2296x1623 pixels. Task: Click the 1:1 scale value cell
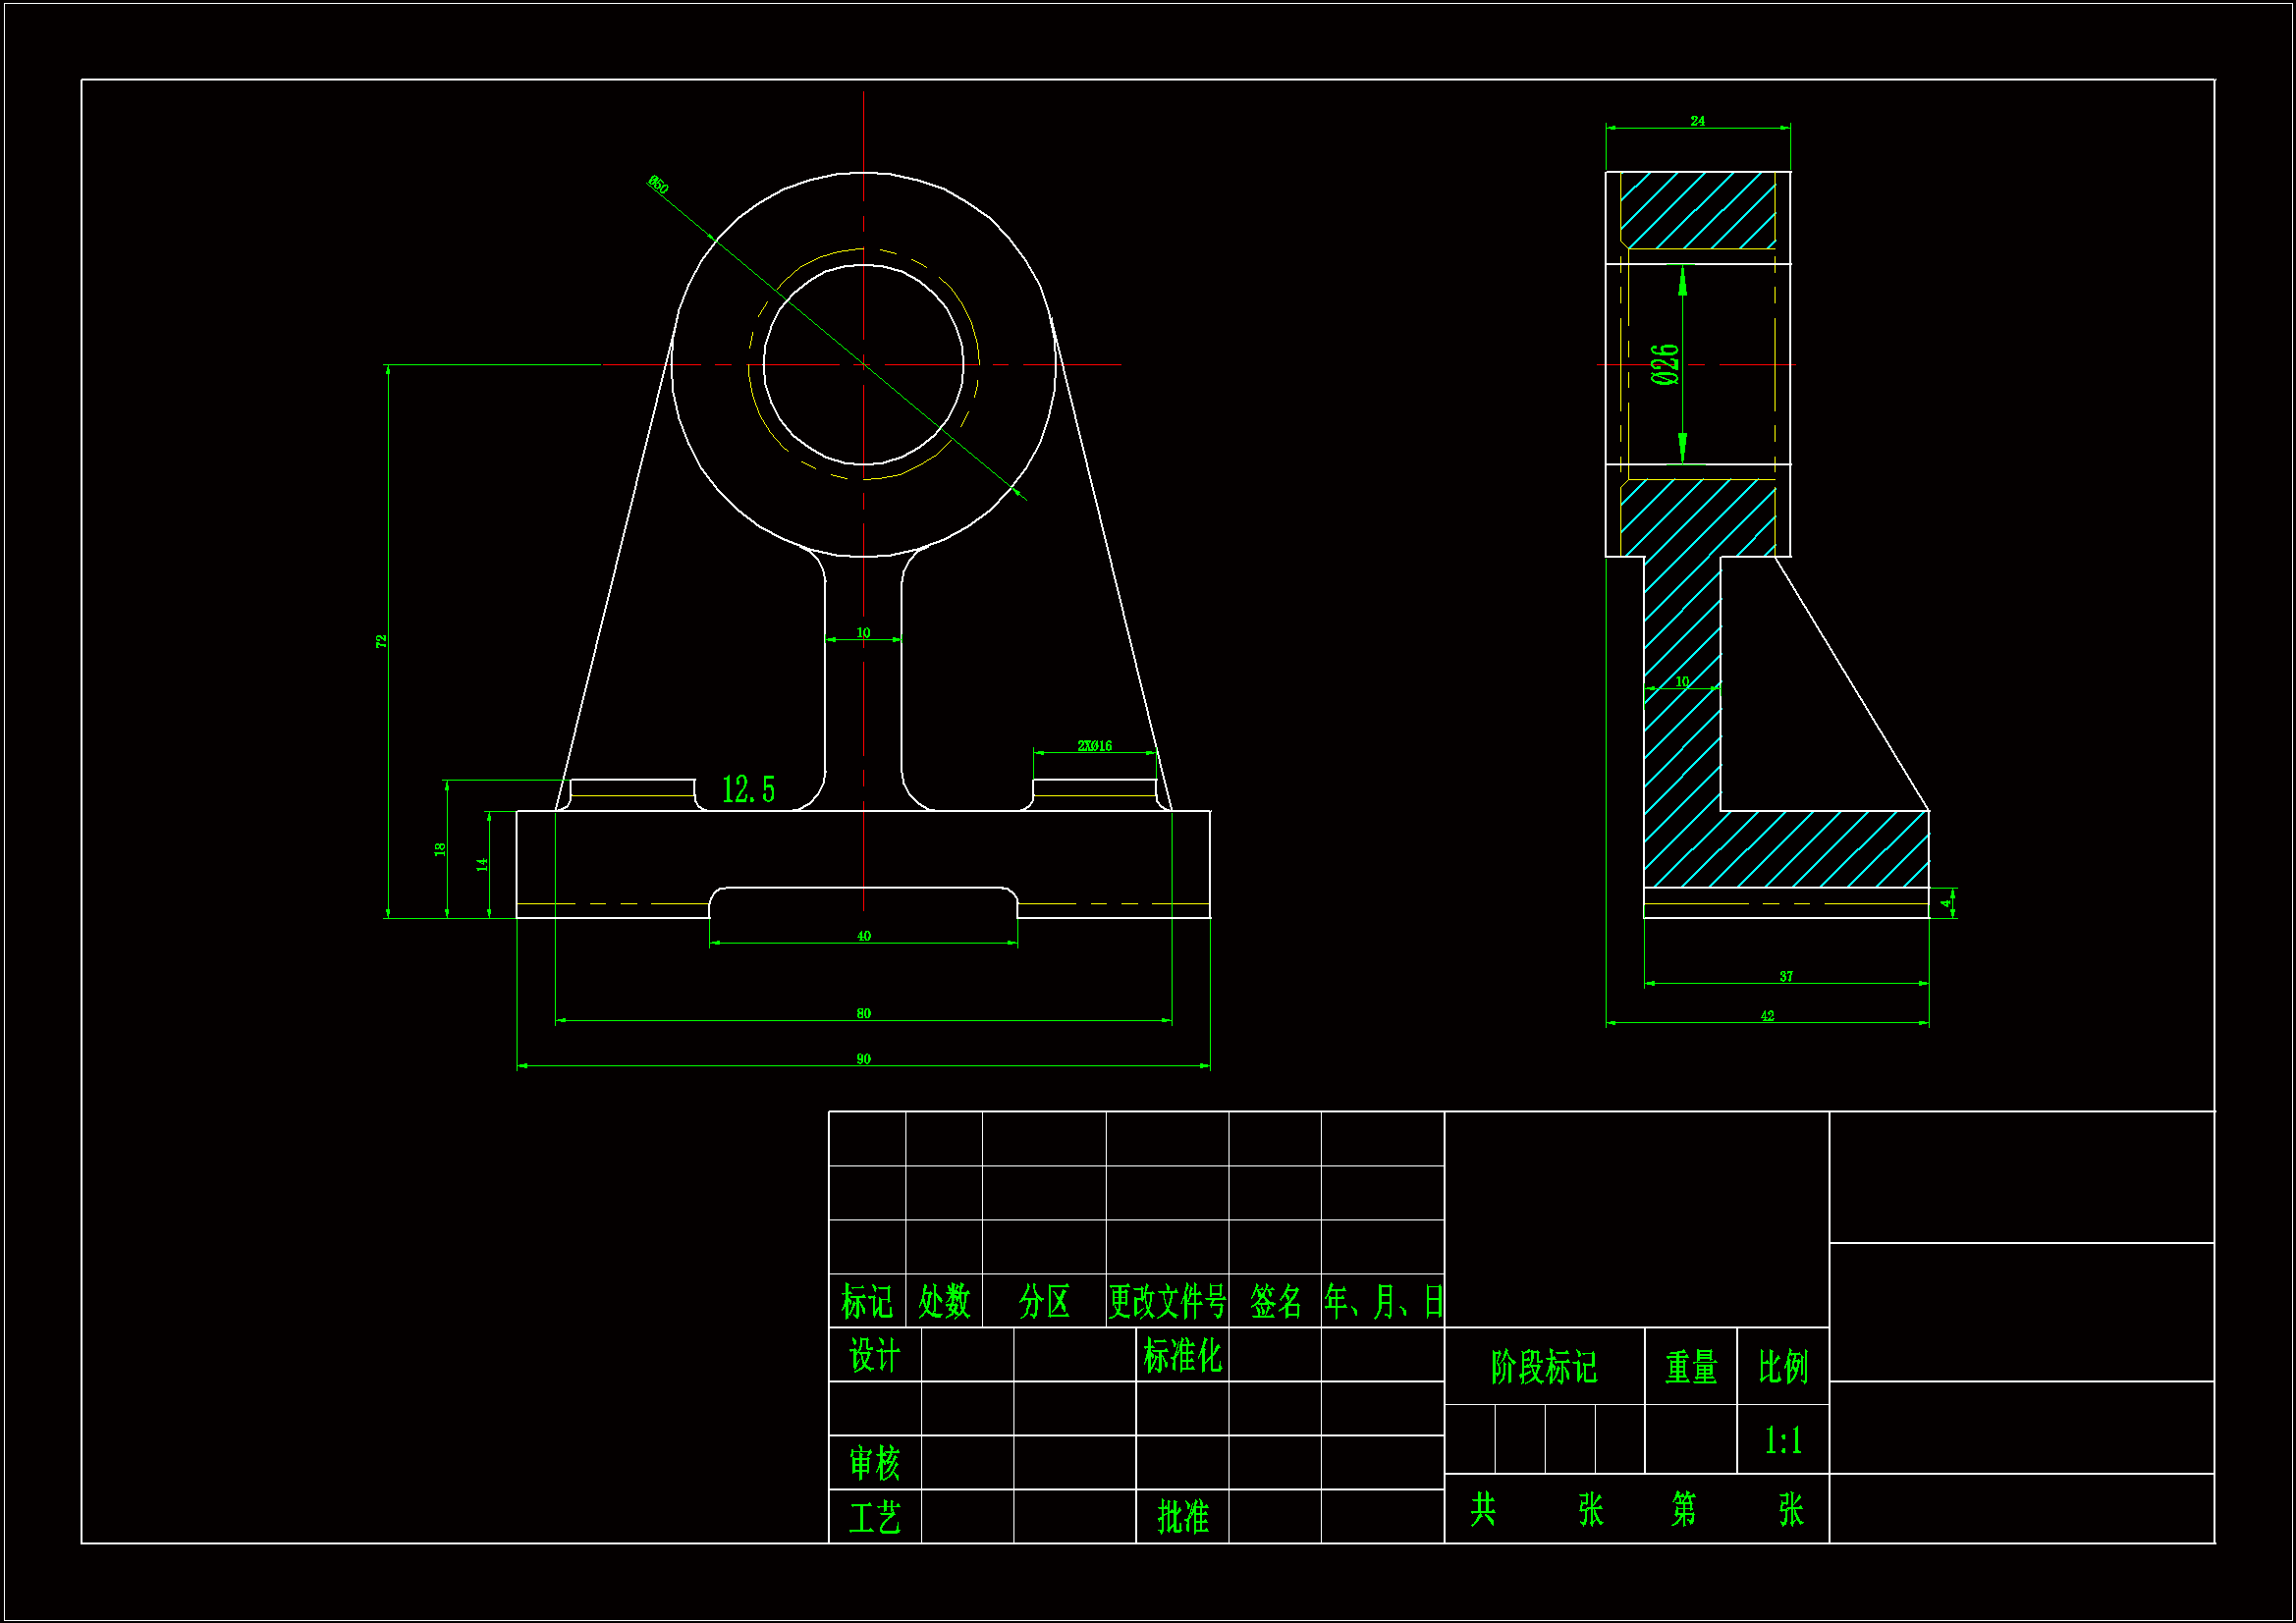tap(1783, 1441)
